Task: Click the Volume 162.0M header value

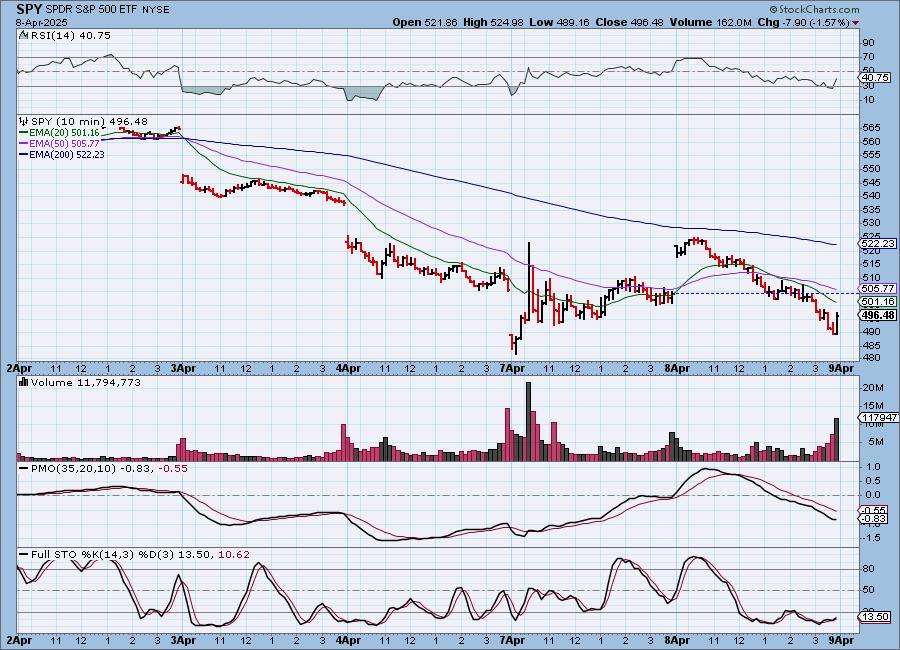Action: (710, 22)
